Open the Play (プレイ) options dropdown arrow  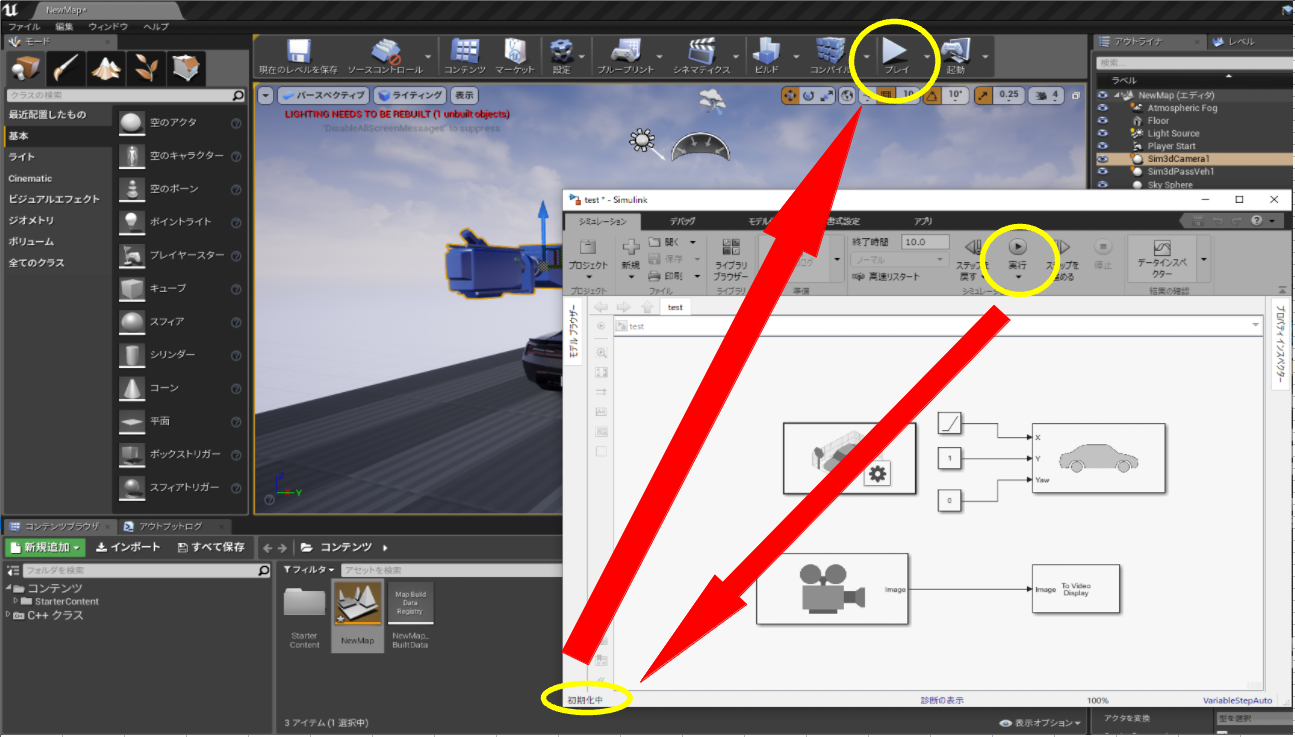click(x=927, y=57)
